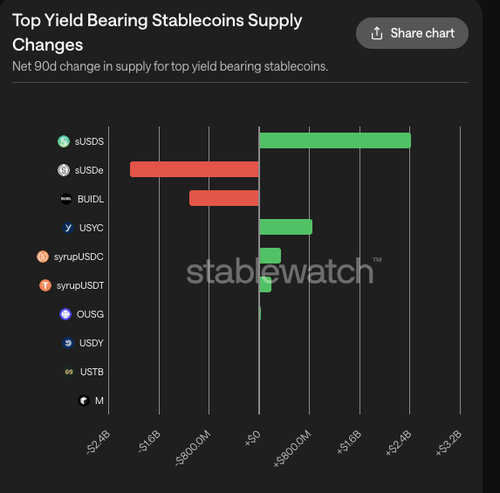Screen dimensions: 500x493
Task: Click the USTB token icon
Action: click(x=69, y=371)
